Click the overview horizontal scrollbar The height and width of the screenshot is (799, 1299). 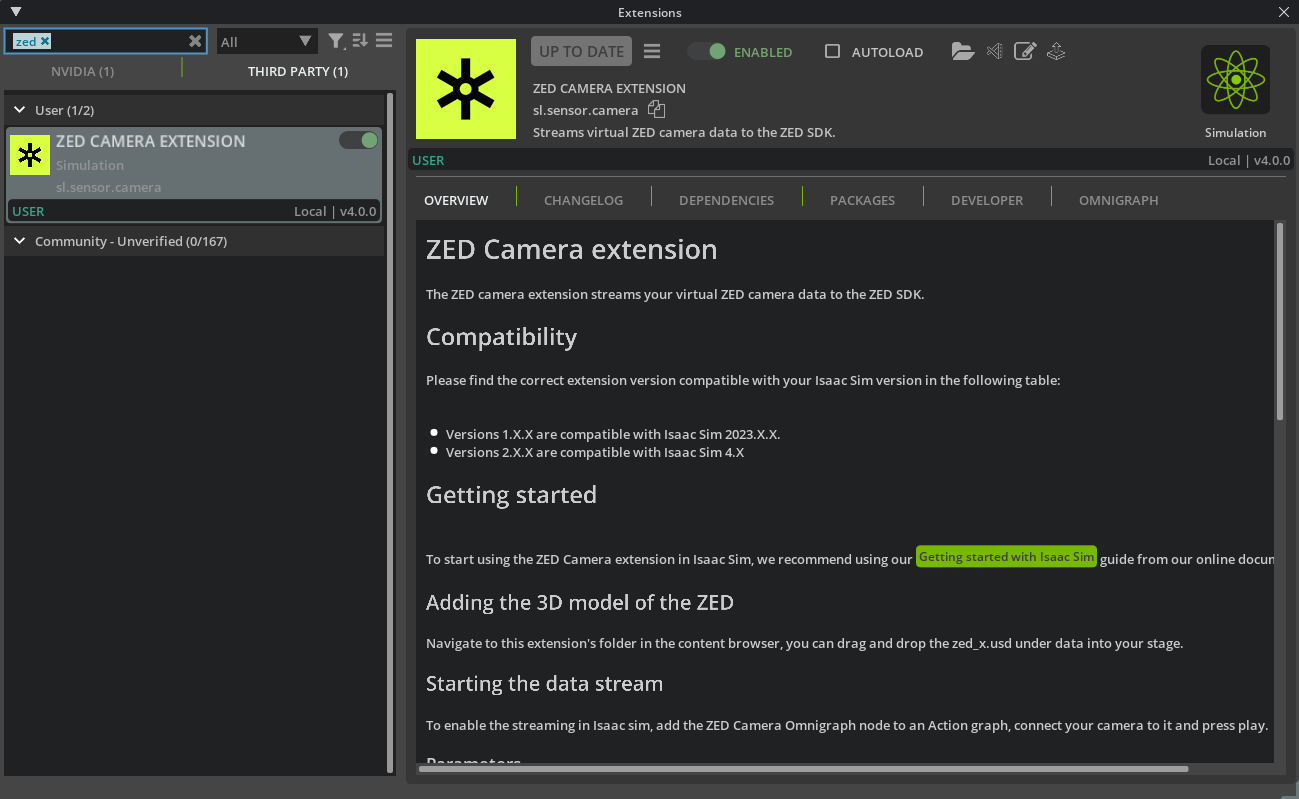806,769
